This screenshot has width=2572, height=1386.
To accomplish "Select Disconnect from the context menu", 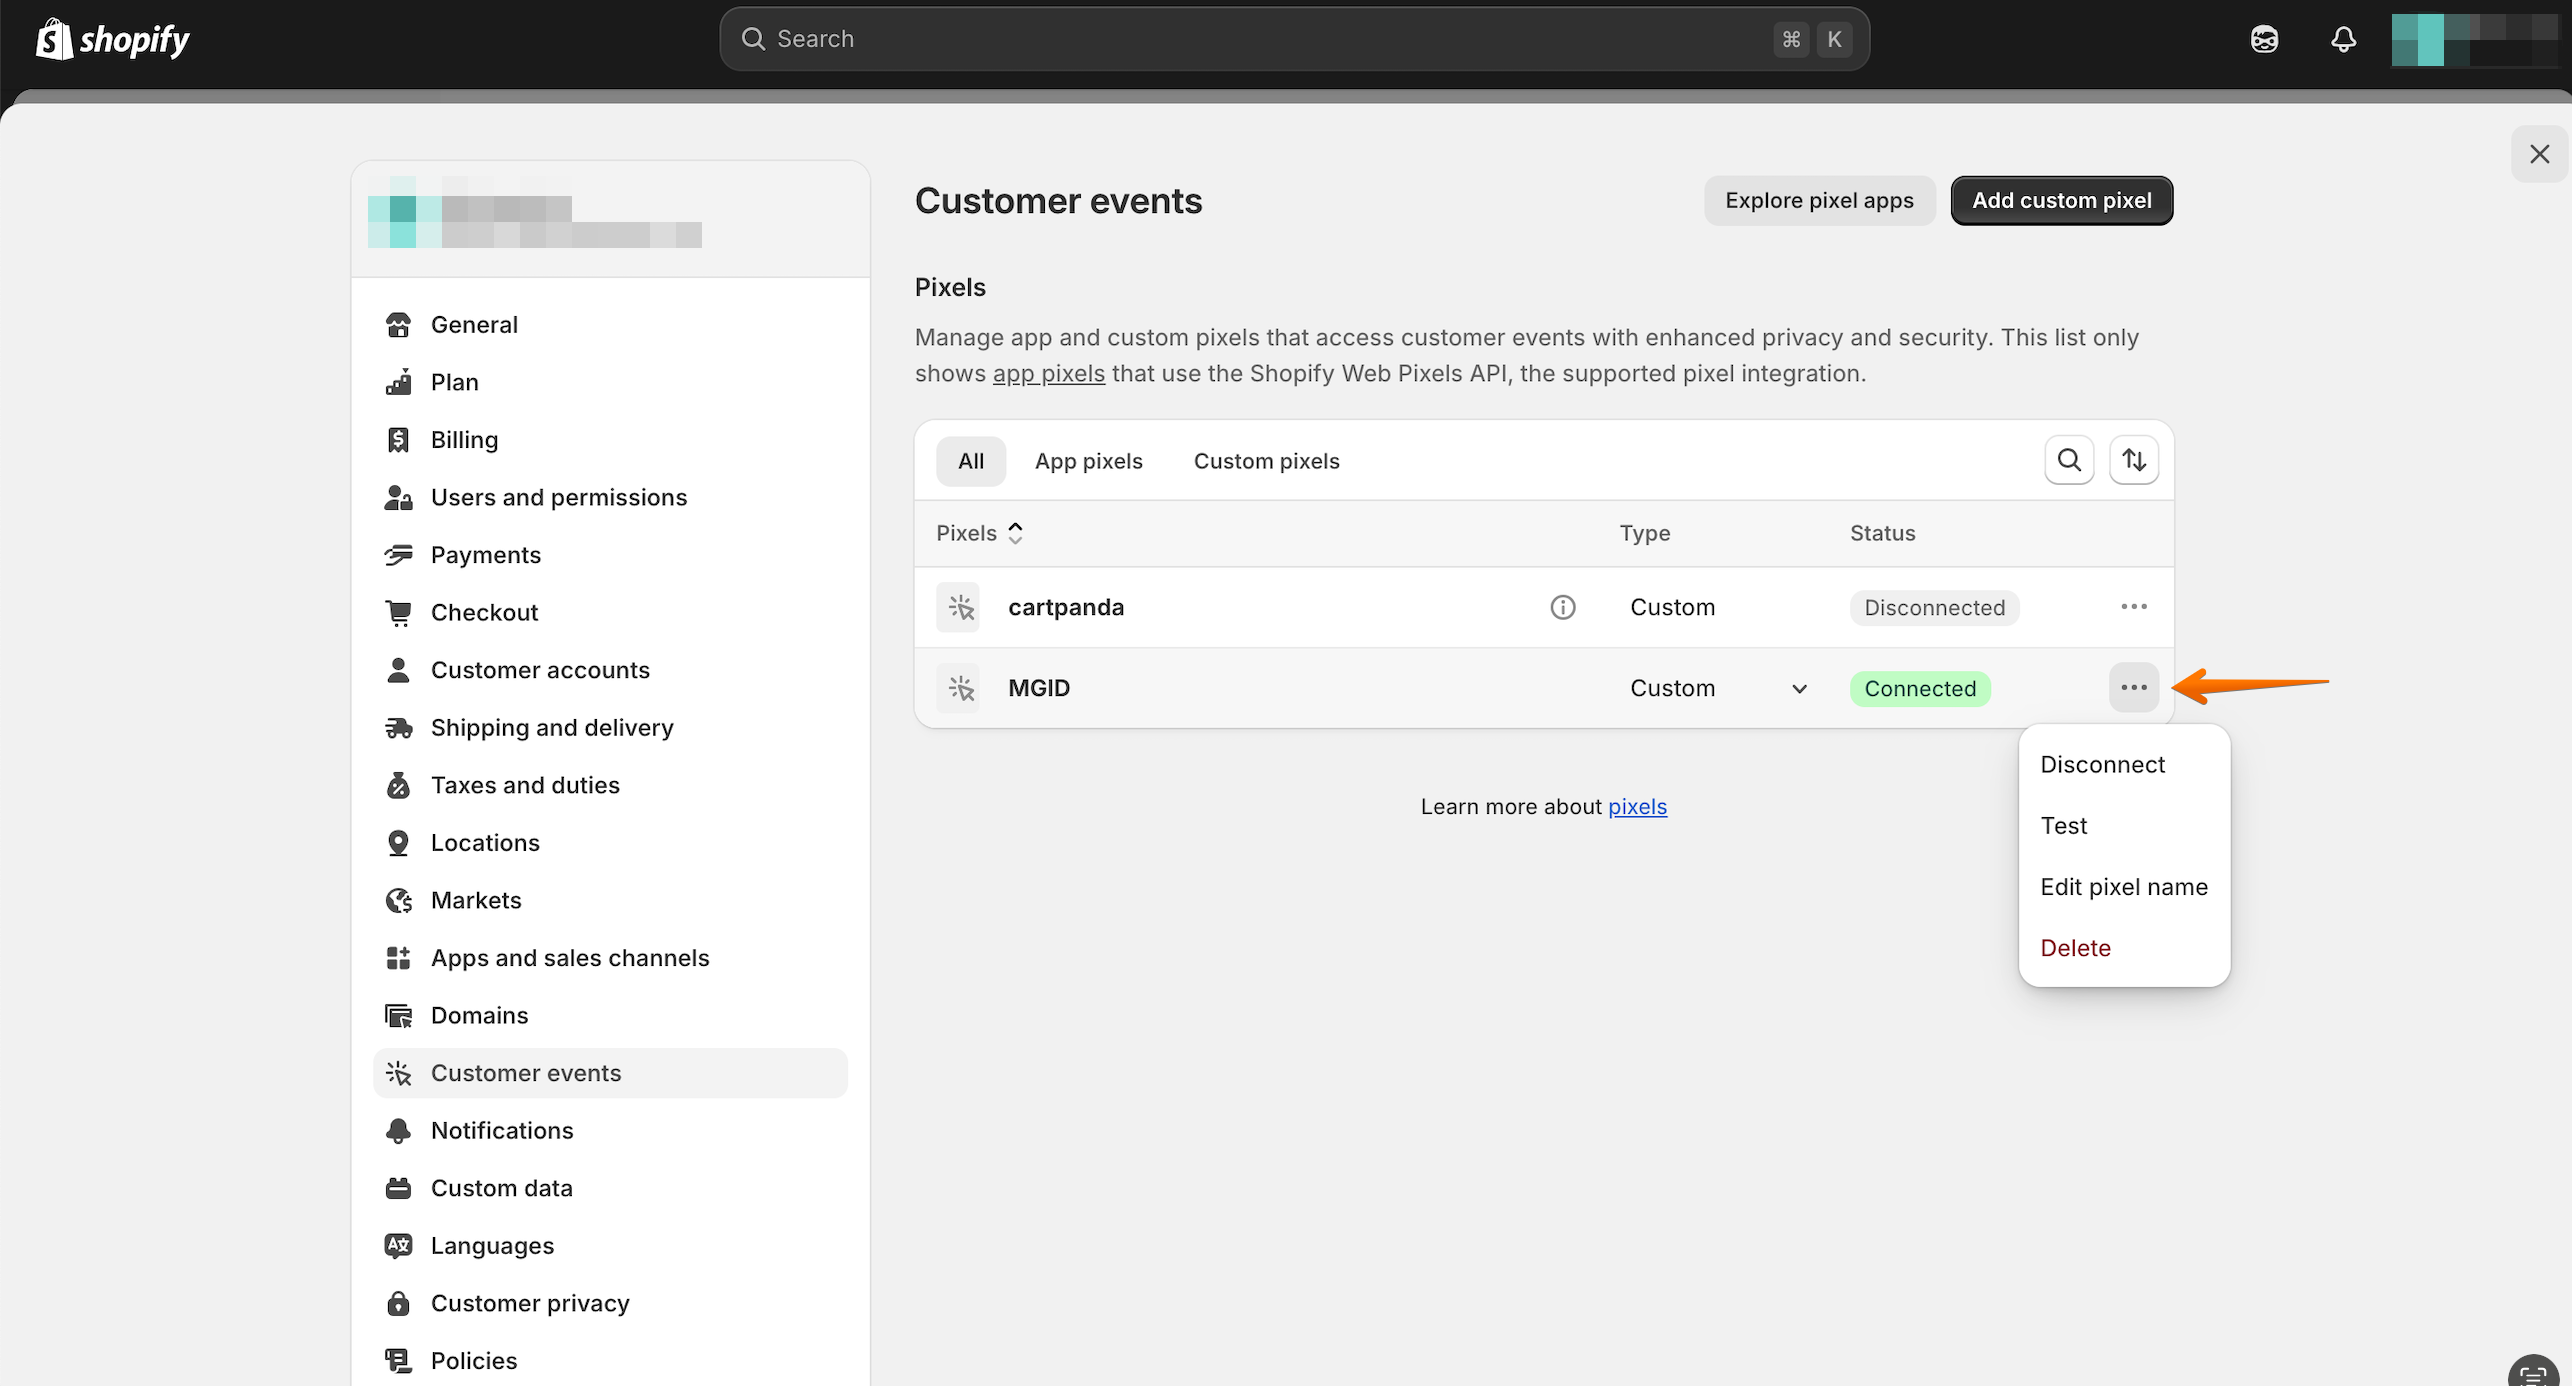I will coord(2102,764).
